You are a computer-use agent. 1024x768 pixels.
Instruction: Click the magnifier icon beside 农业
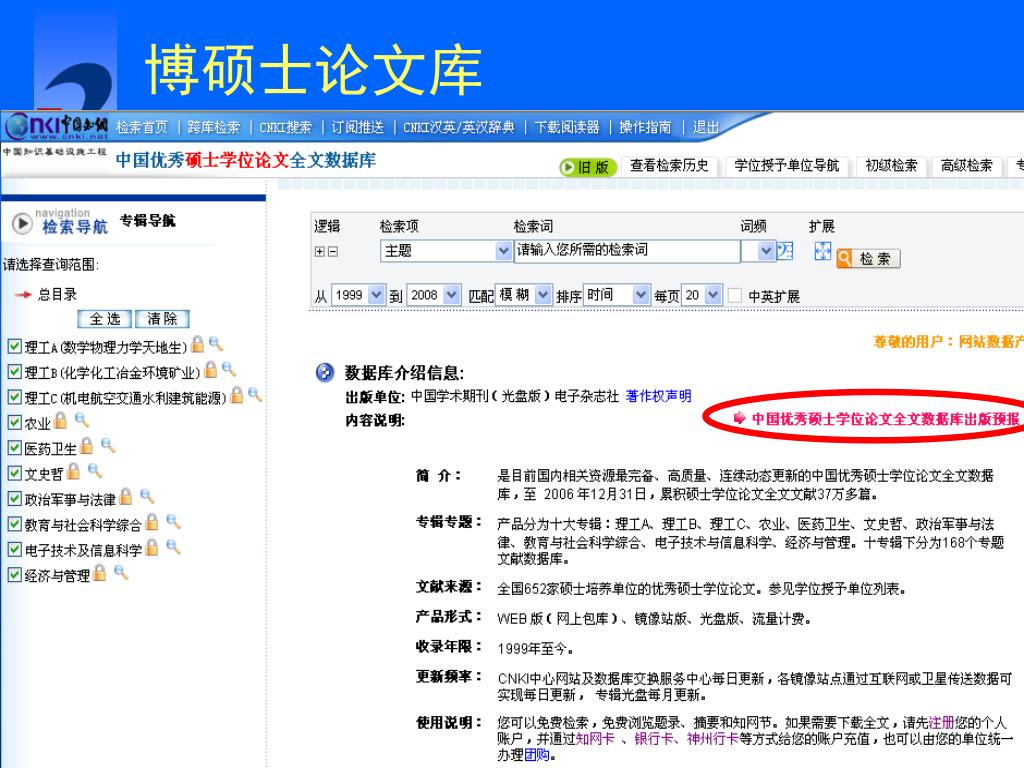tap(82, 420)
